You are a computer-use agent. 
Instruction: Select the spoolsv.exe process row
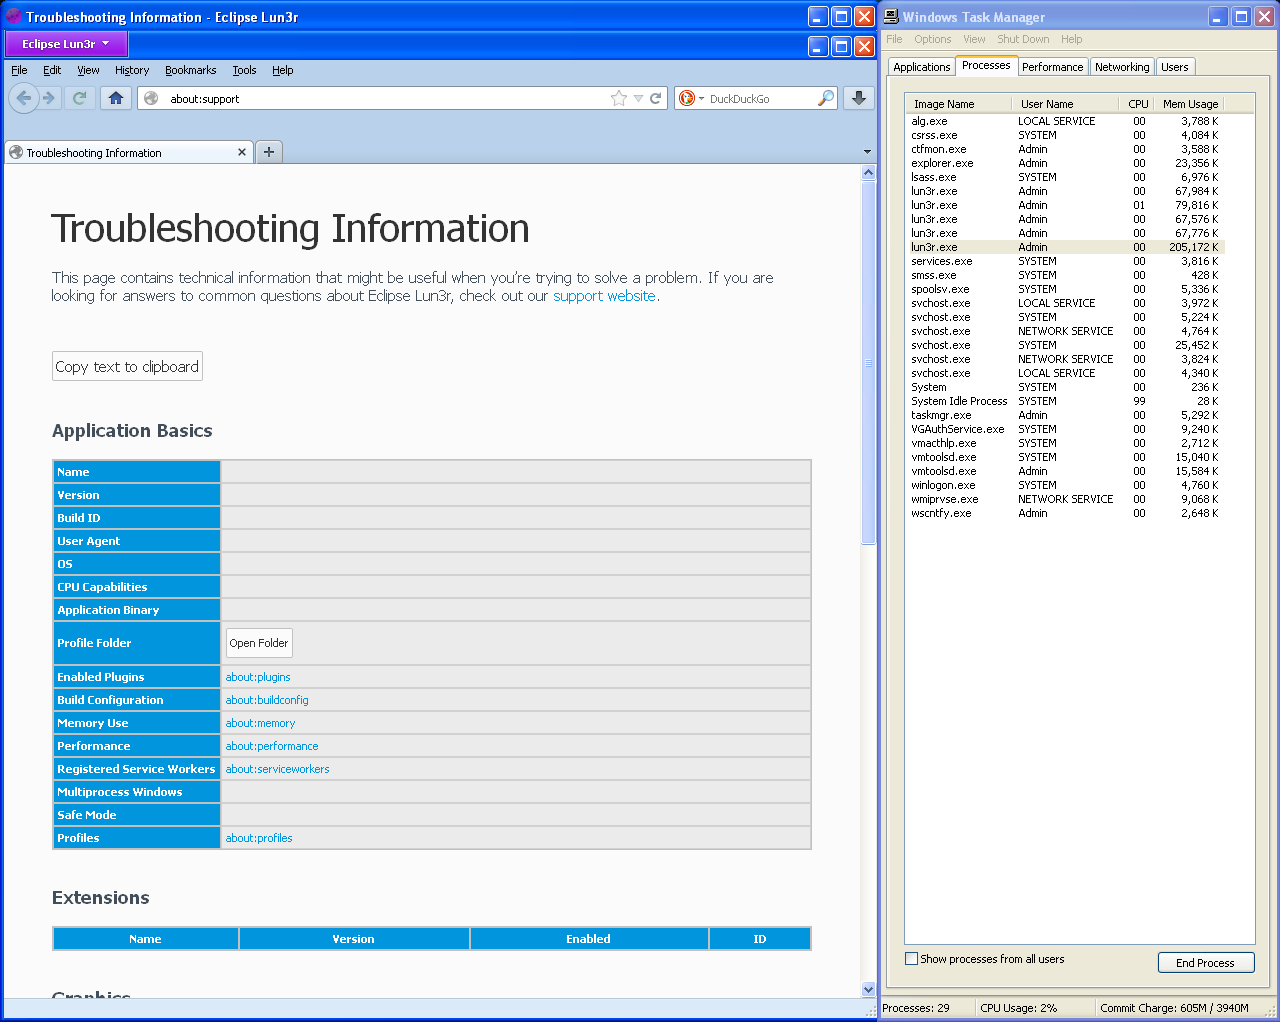tap(1065, 289)
